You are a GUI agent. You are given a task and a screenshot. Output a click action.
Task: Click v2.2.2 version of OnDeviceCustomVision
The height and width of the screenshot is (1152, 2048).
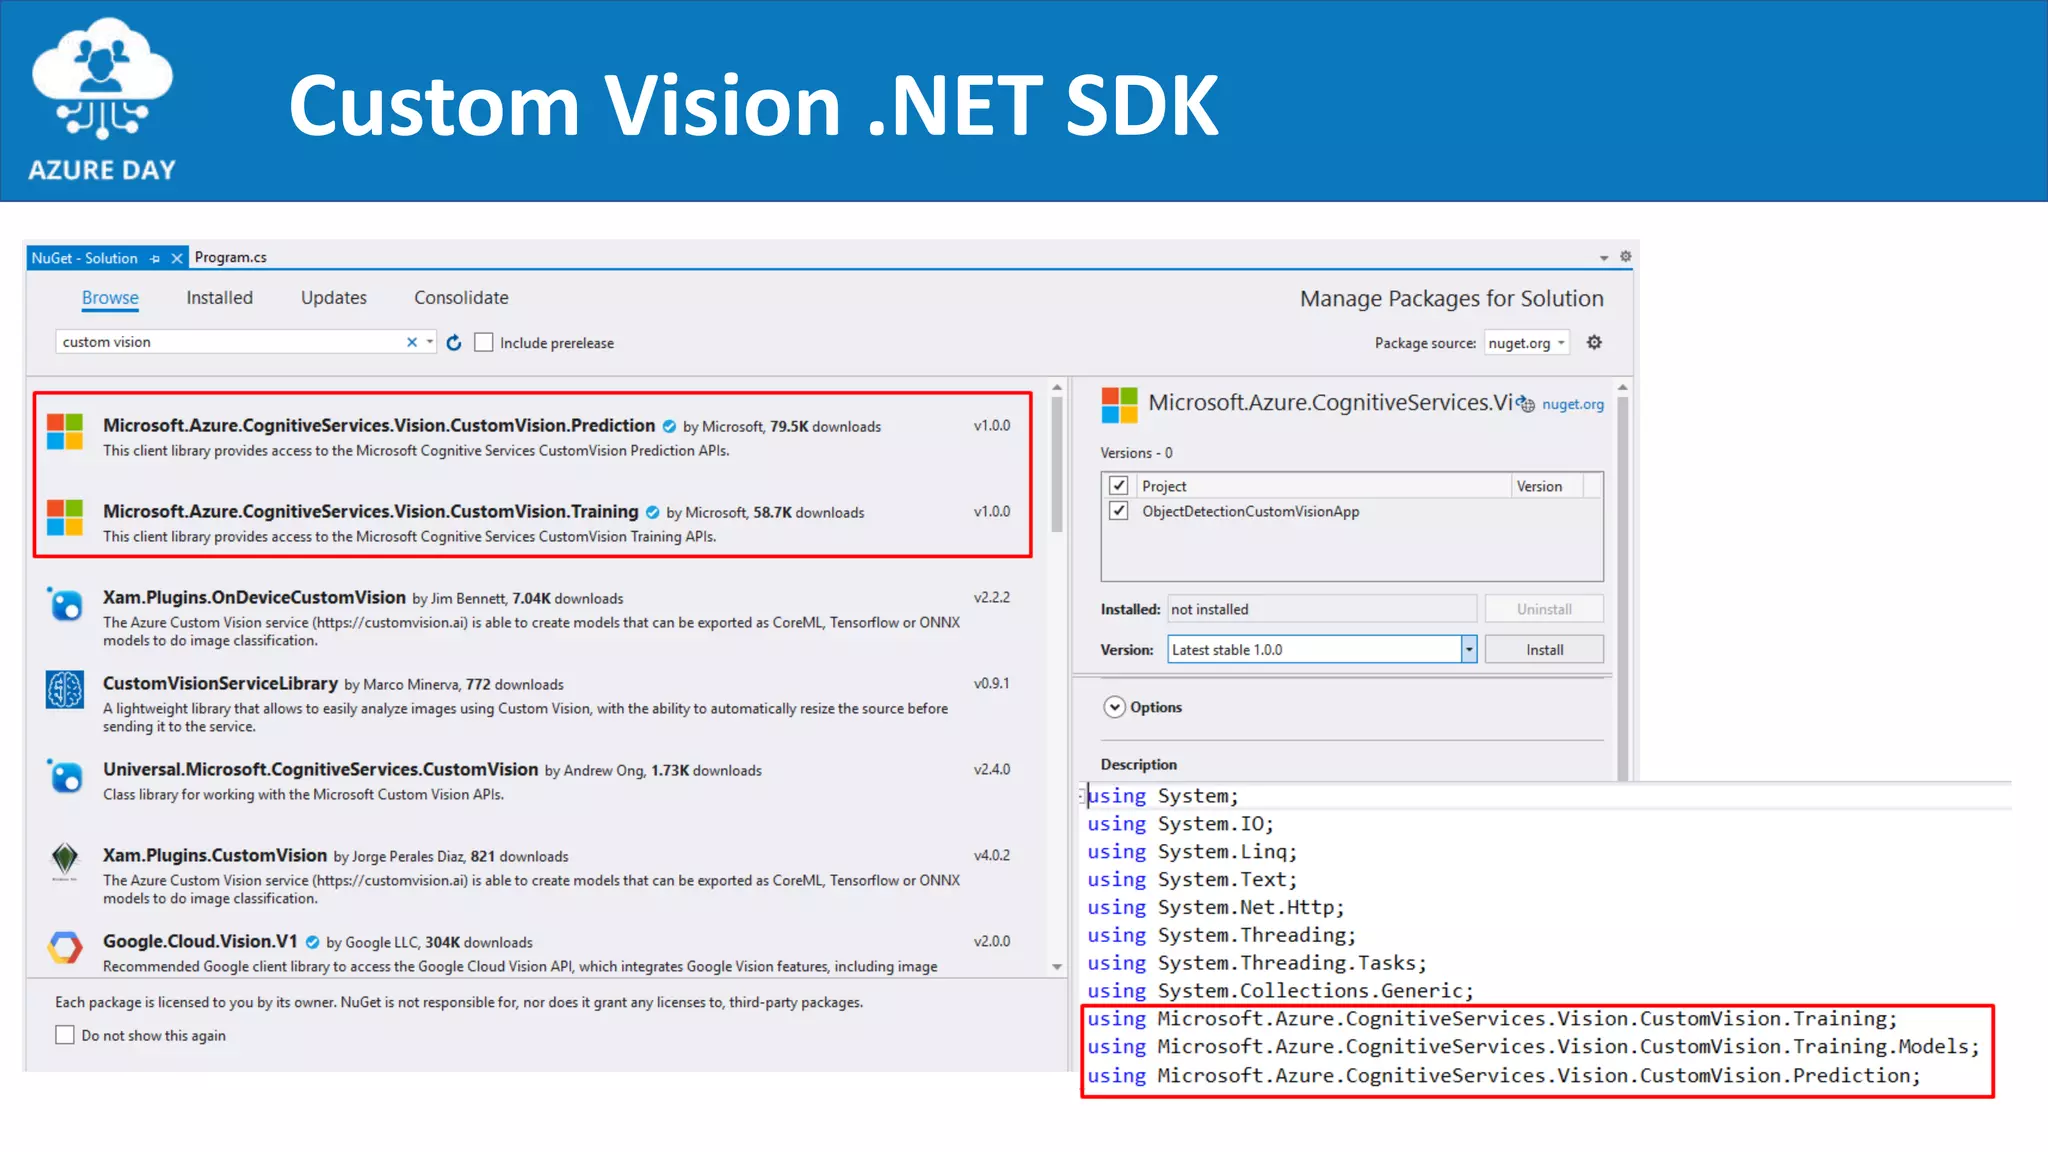(x=992, y=597)
